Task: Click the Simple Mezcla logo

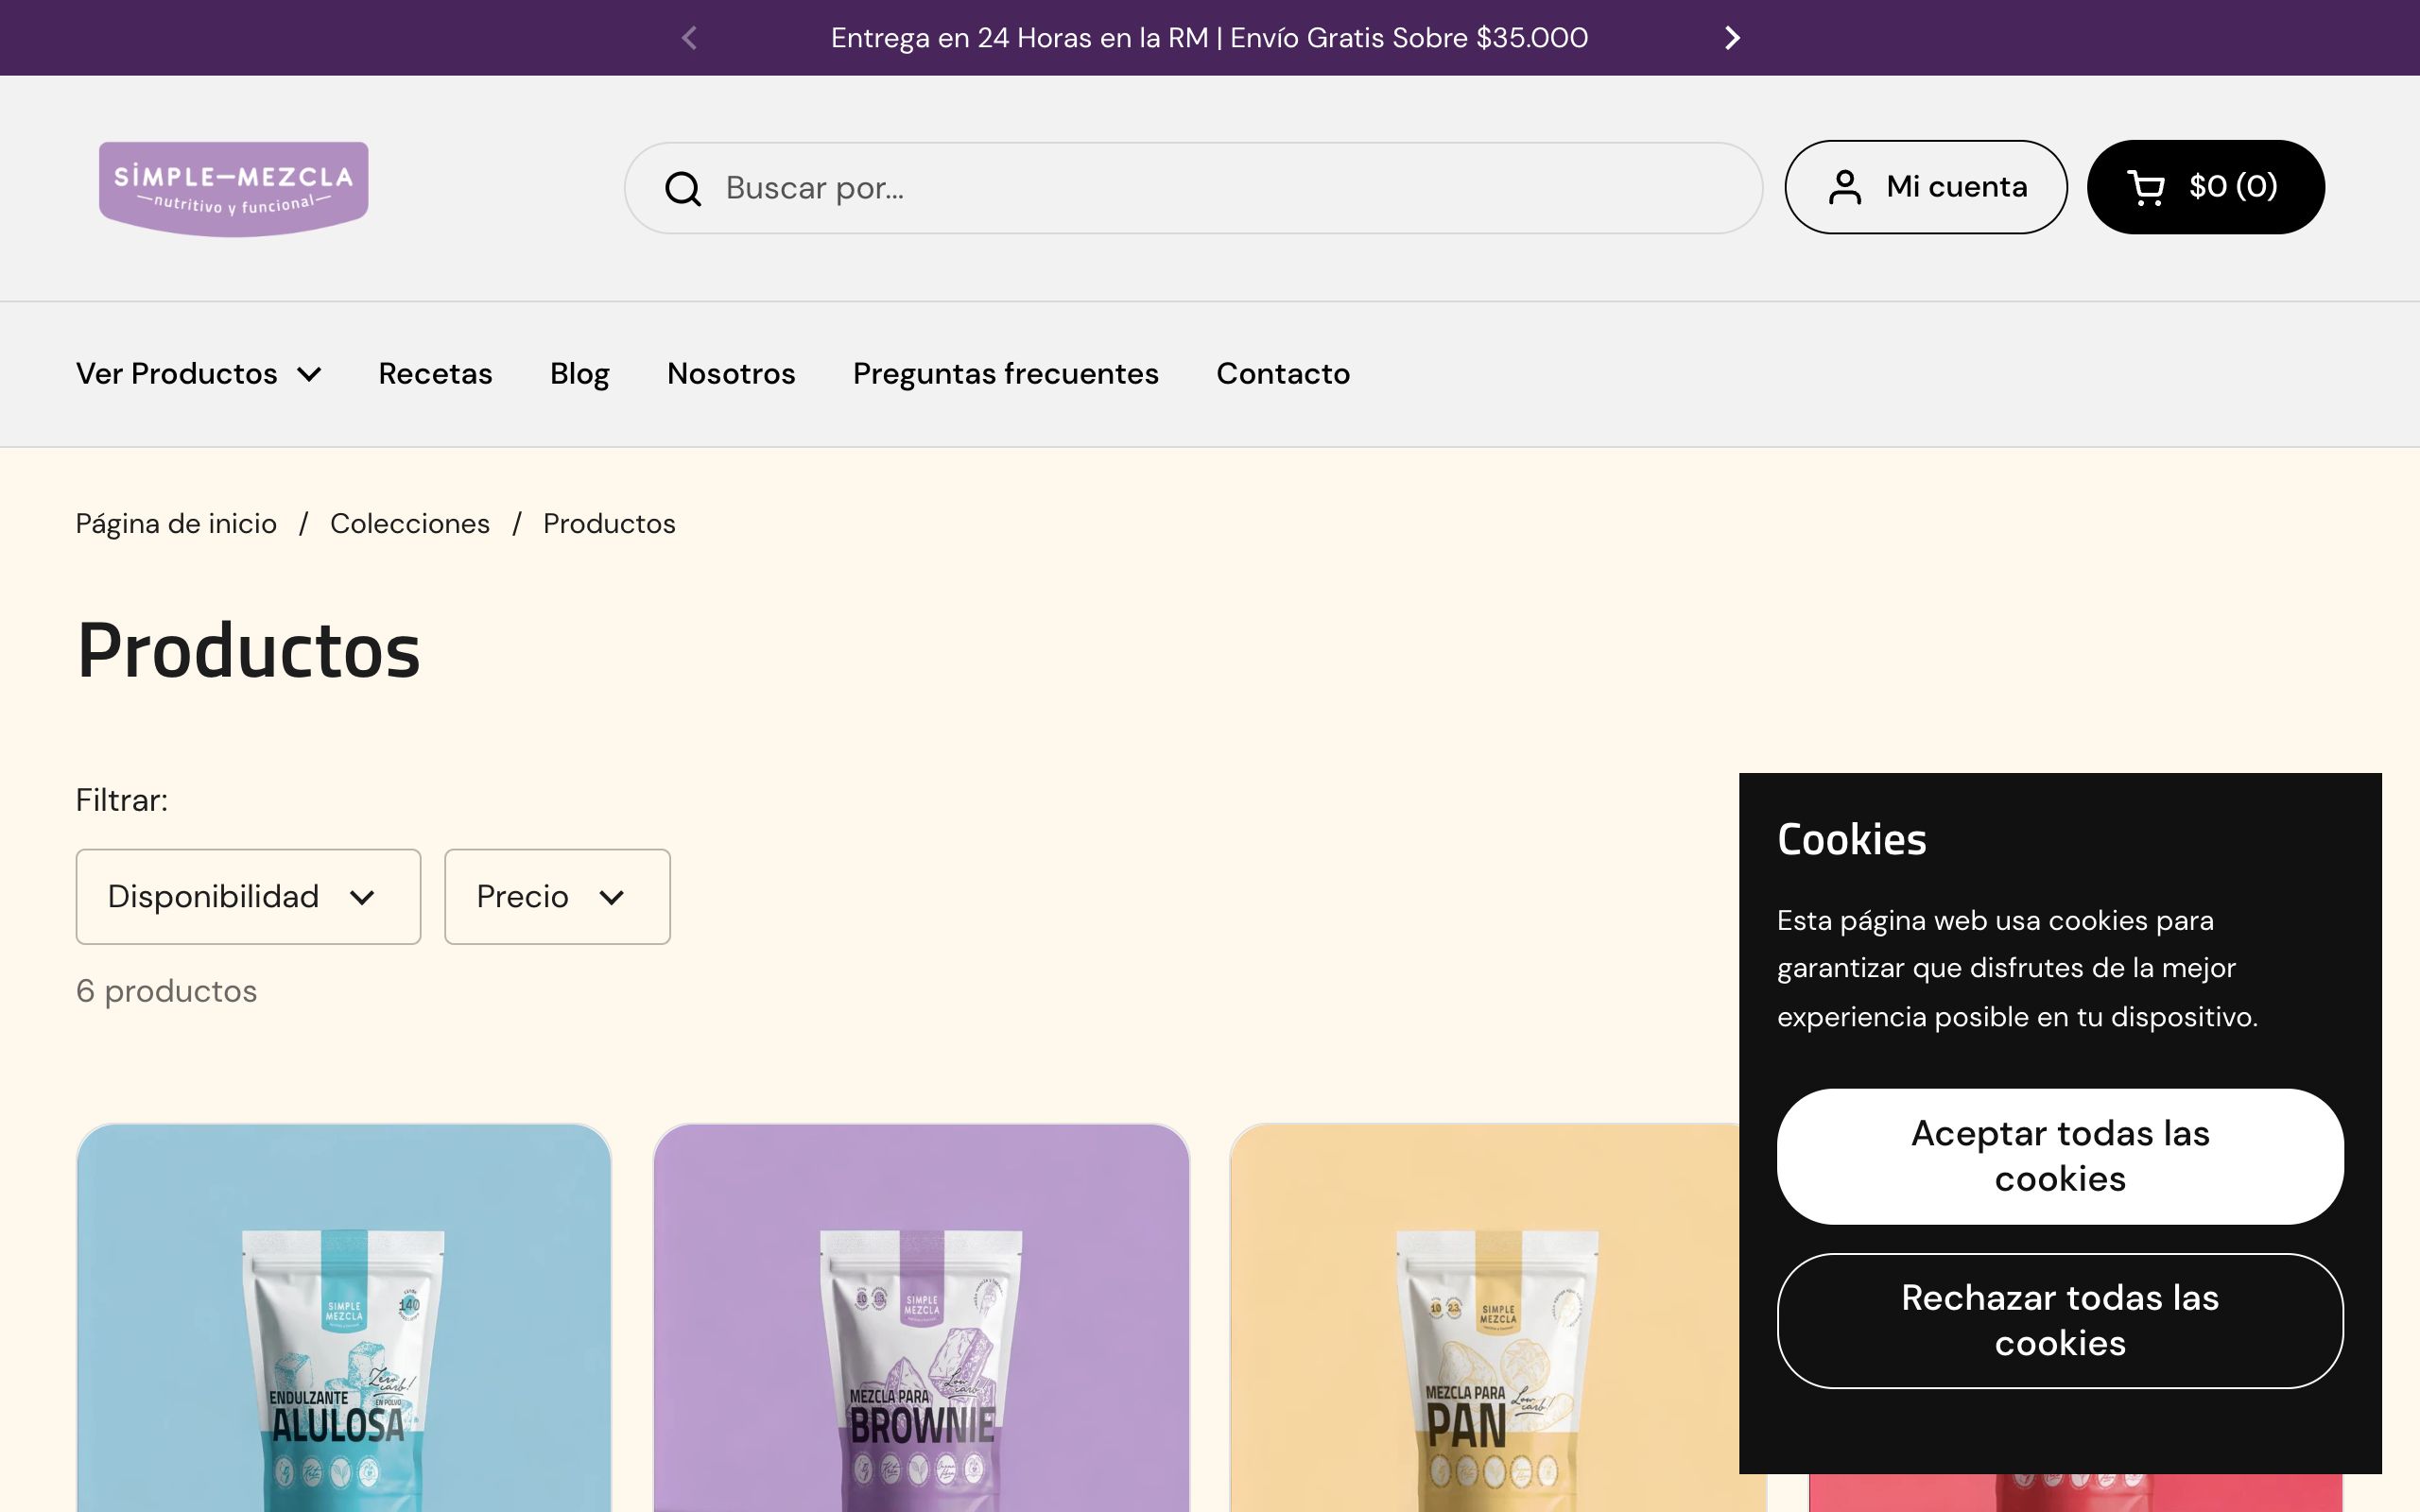Action: (x=233, y=188)
